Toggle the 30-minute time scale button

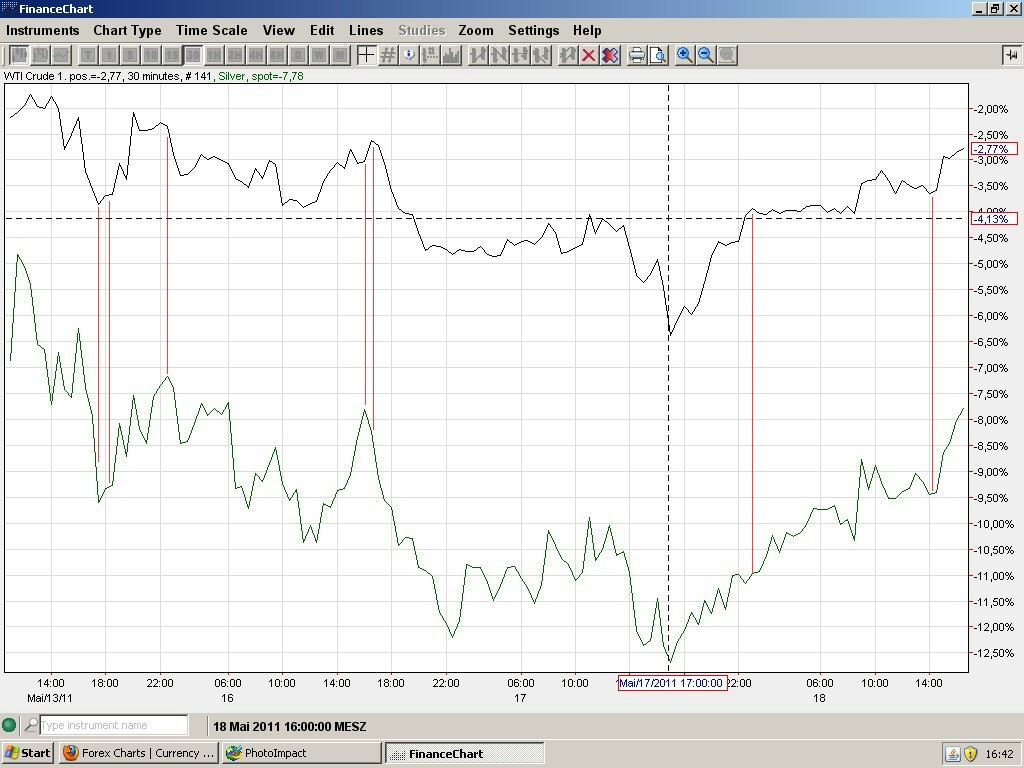pyautogui.click(x=193, y=55)
